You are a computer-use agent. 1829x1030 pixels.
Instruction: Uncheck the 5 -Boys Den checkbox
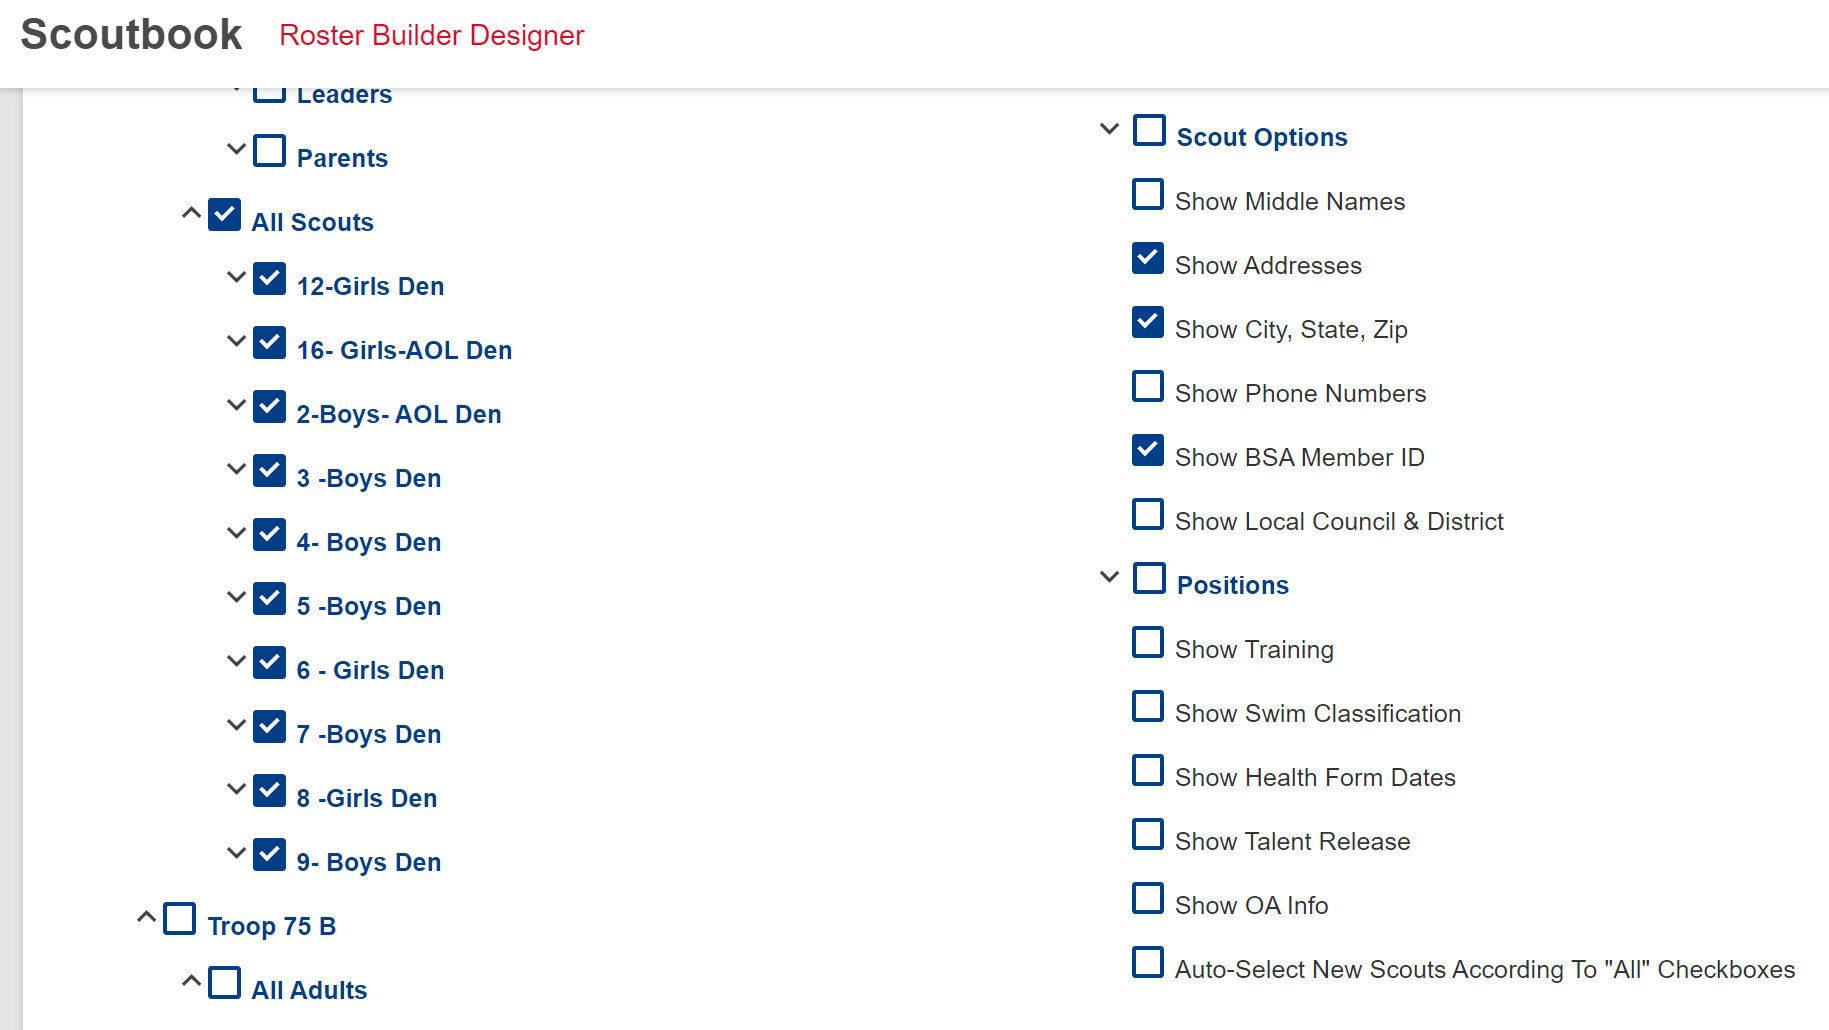[x=269, y=599]
